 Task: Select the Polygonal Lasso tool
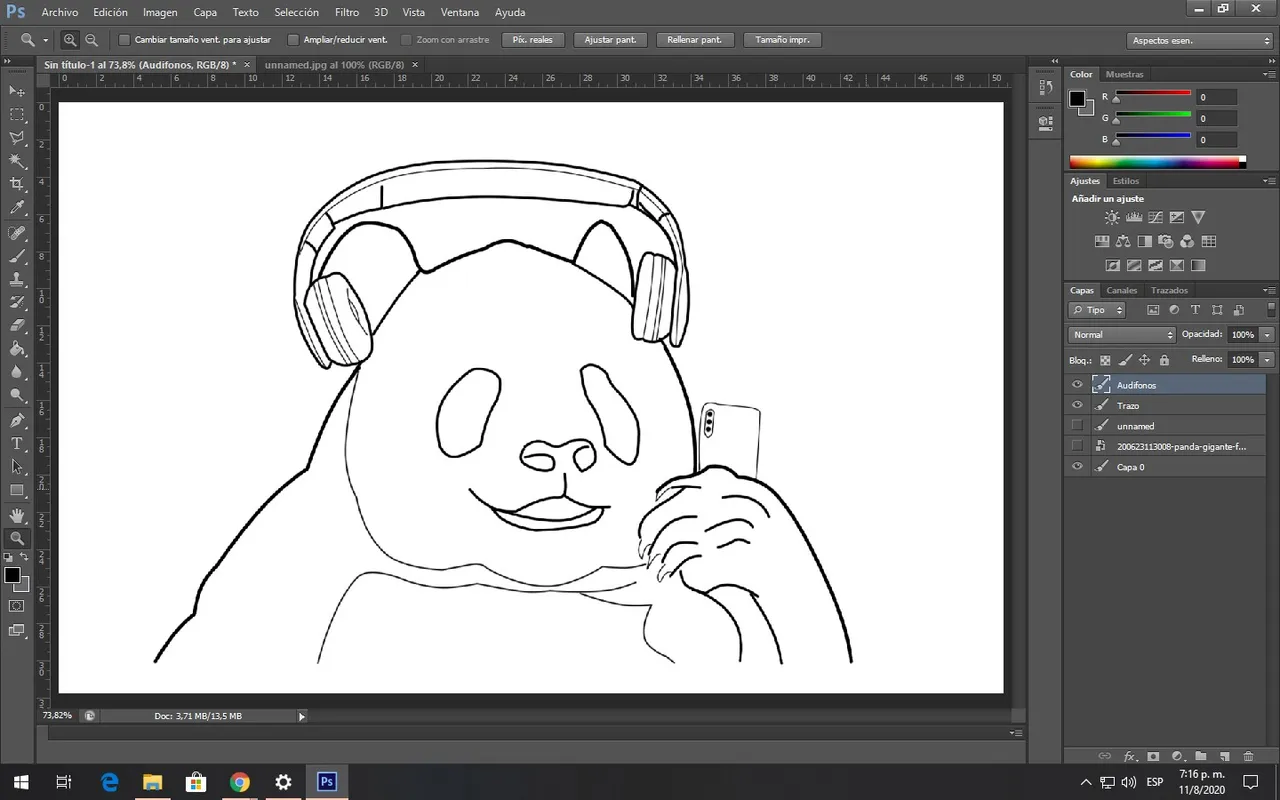pos(17,138)
